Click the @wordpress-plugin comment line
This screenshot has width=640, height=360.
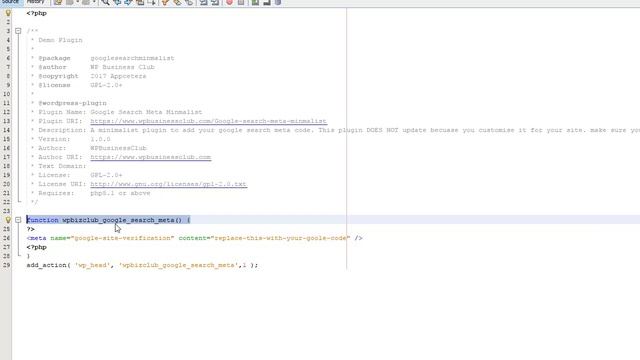point(72,103)
